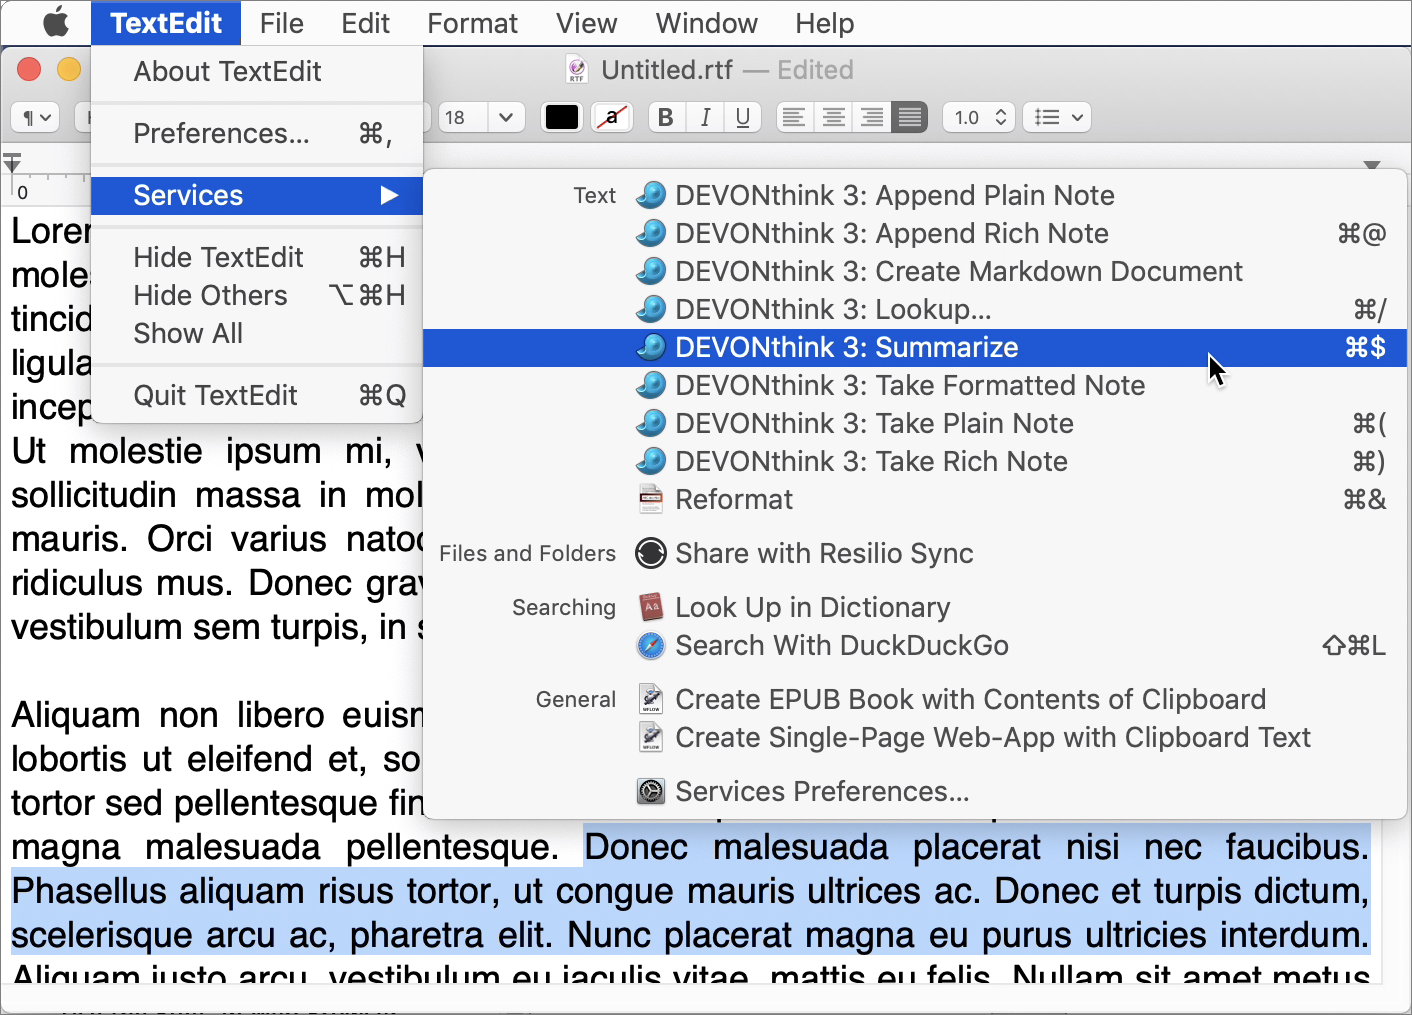Choose Quit TextEdit
1412x1015 pixels.
(257, 395)
